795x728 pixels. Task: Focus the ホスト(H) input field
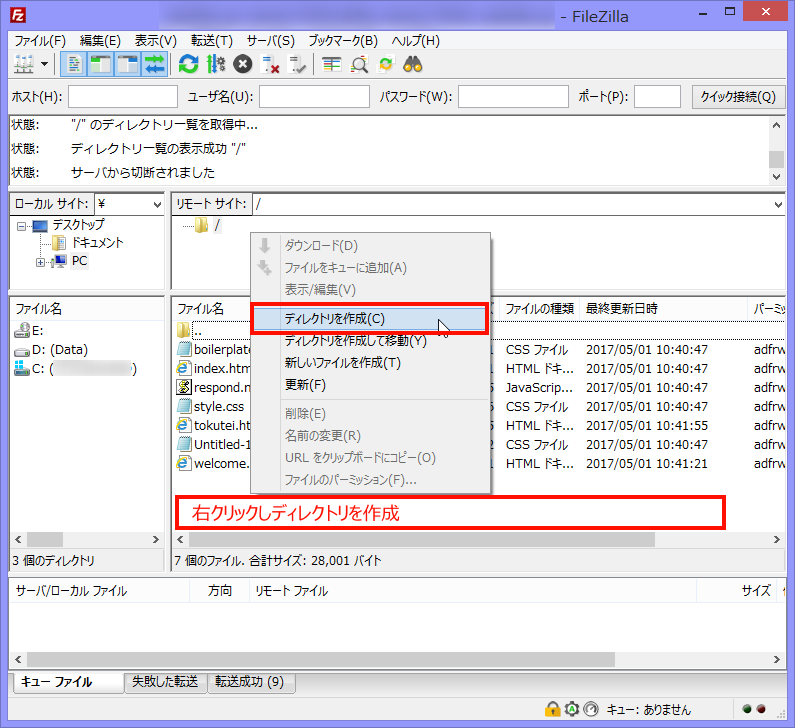(123, 96)
